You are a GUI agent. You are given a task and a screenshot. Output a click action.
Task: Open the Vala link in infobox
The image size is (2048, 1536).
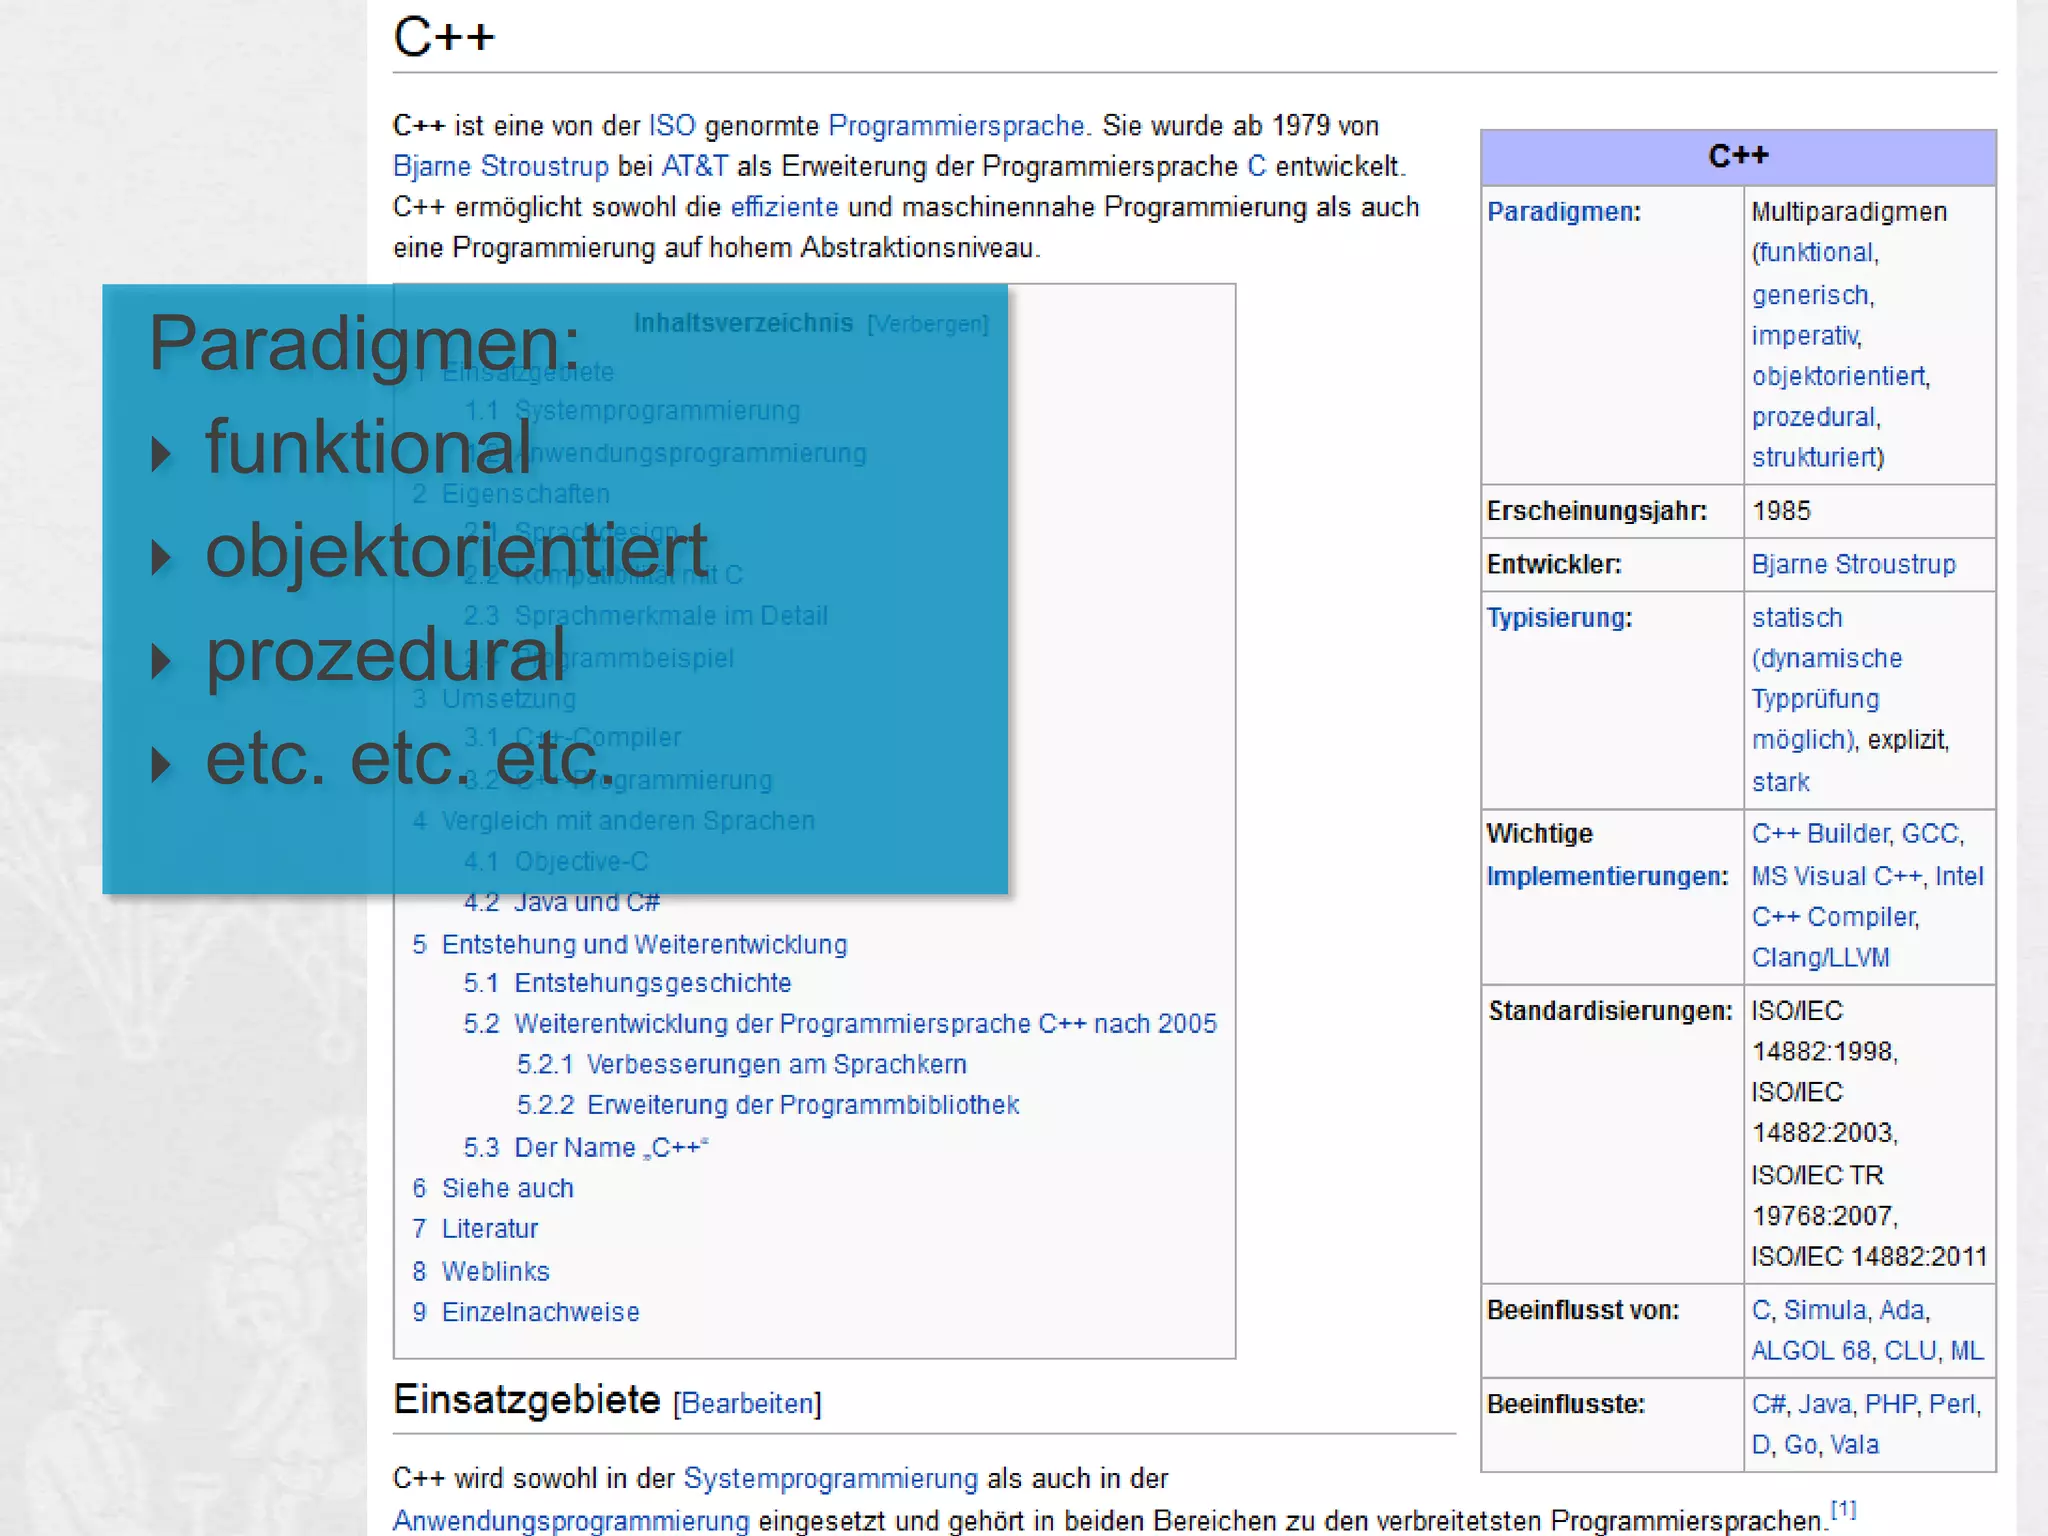(x=1854, y=1446)
